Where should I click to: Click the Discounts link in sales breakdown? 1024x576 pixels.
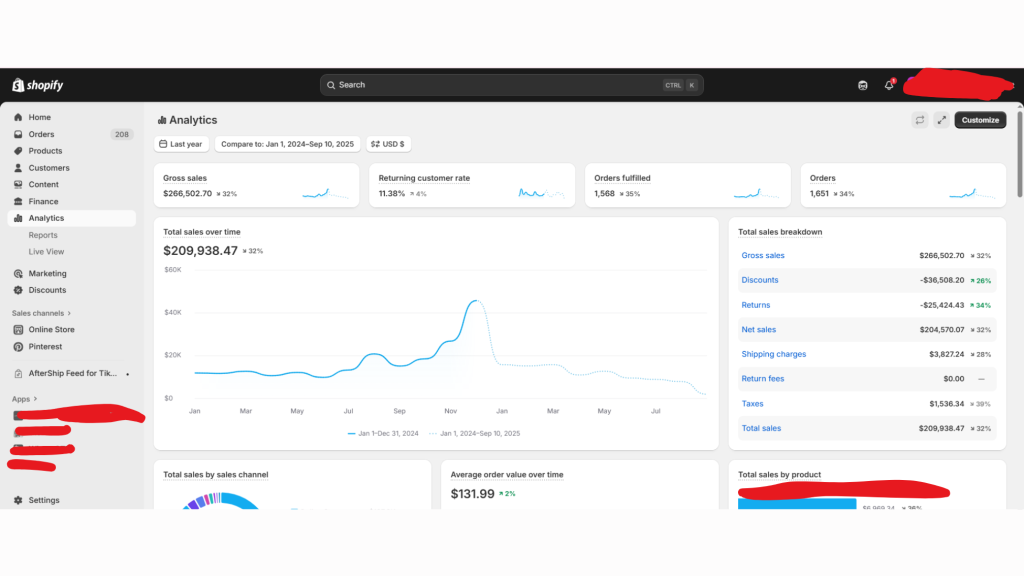click(x=759, y=280)
